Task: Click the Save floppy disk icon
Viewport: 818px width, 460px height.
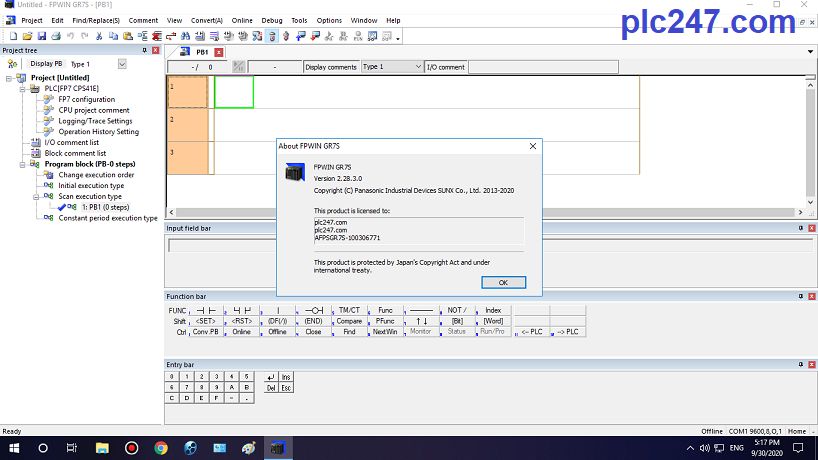Action: tap(42, 36)
